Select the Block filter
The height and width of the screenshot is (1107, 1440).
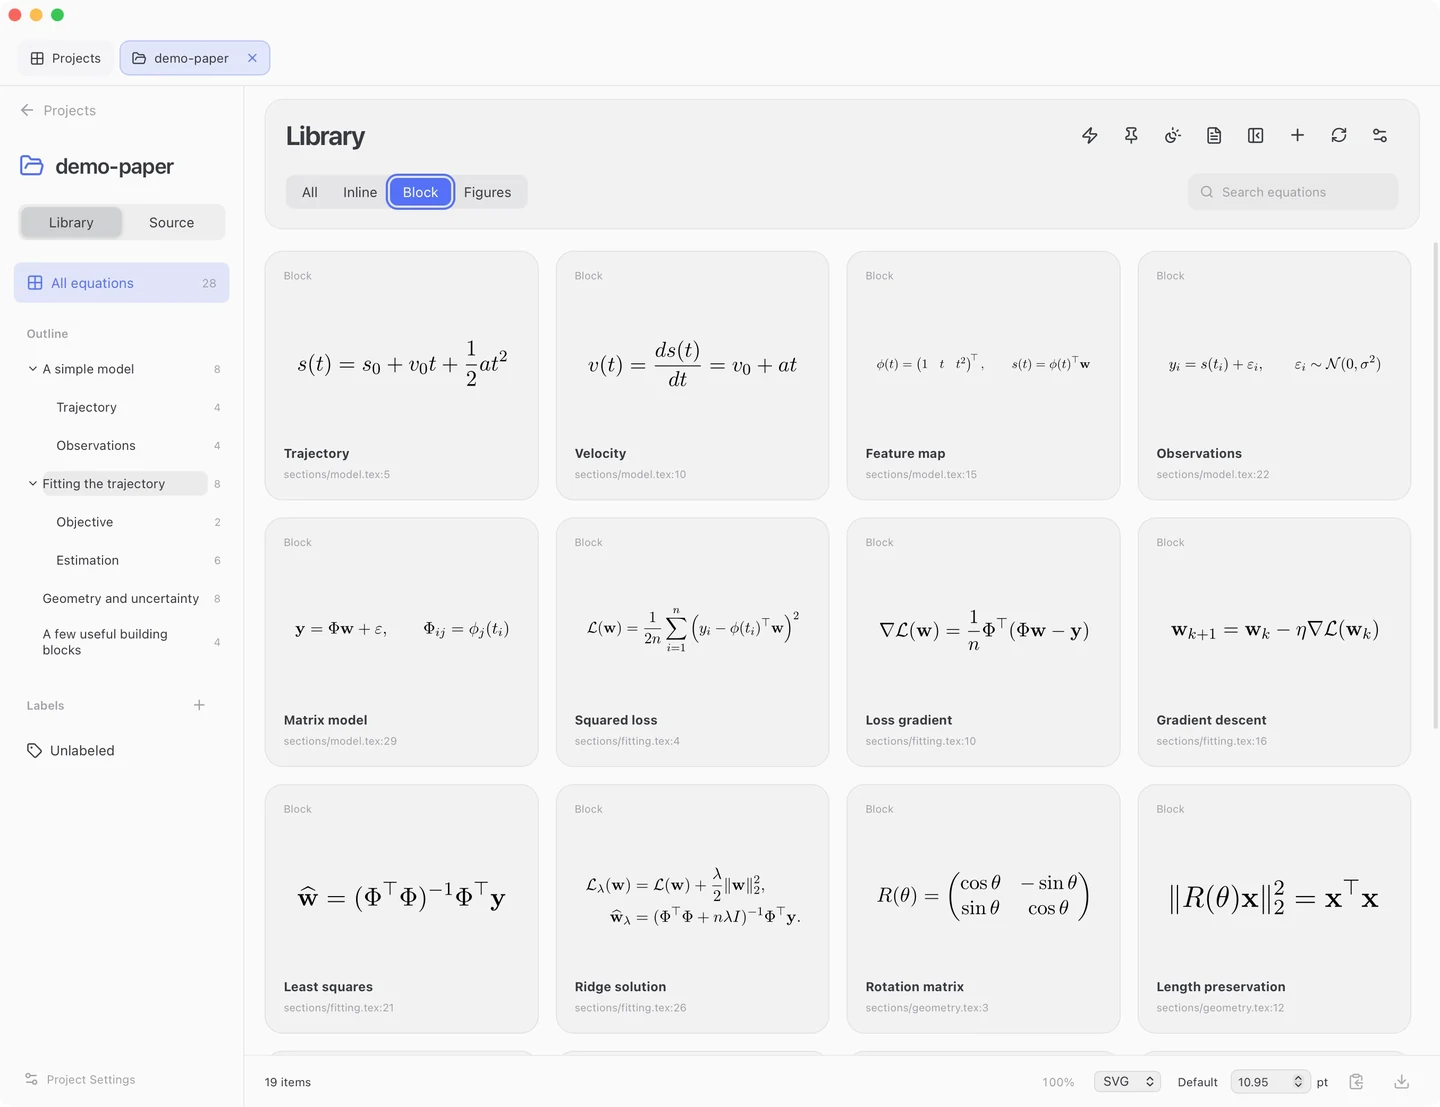click(420, 192)
